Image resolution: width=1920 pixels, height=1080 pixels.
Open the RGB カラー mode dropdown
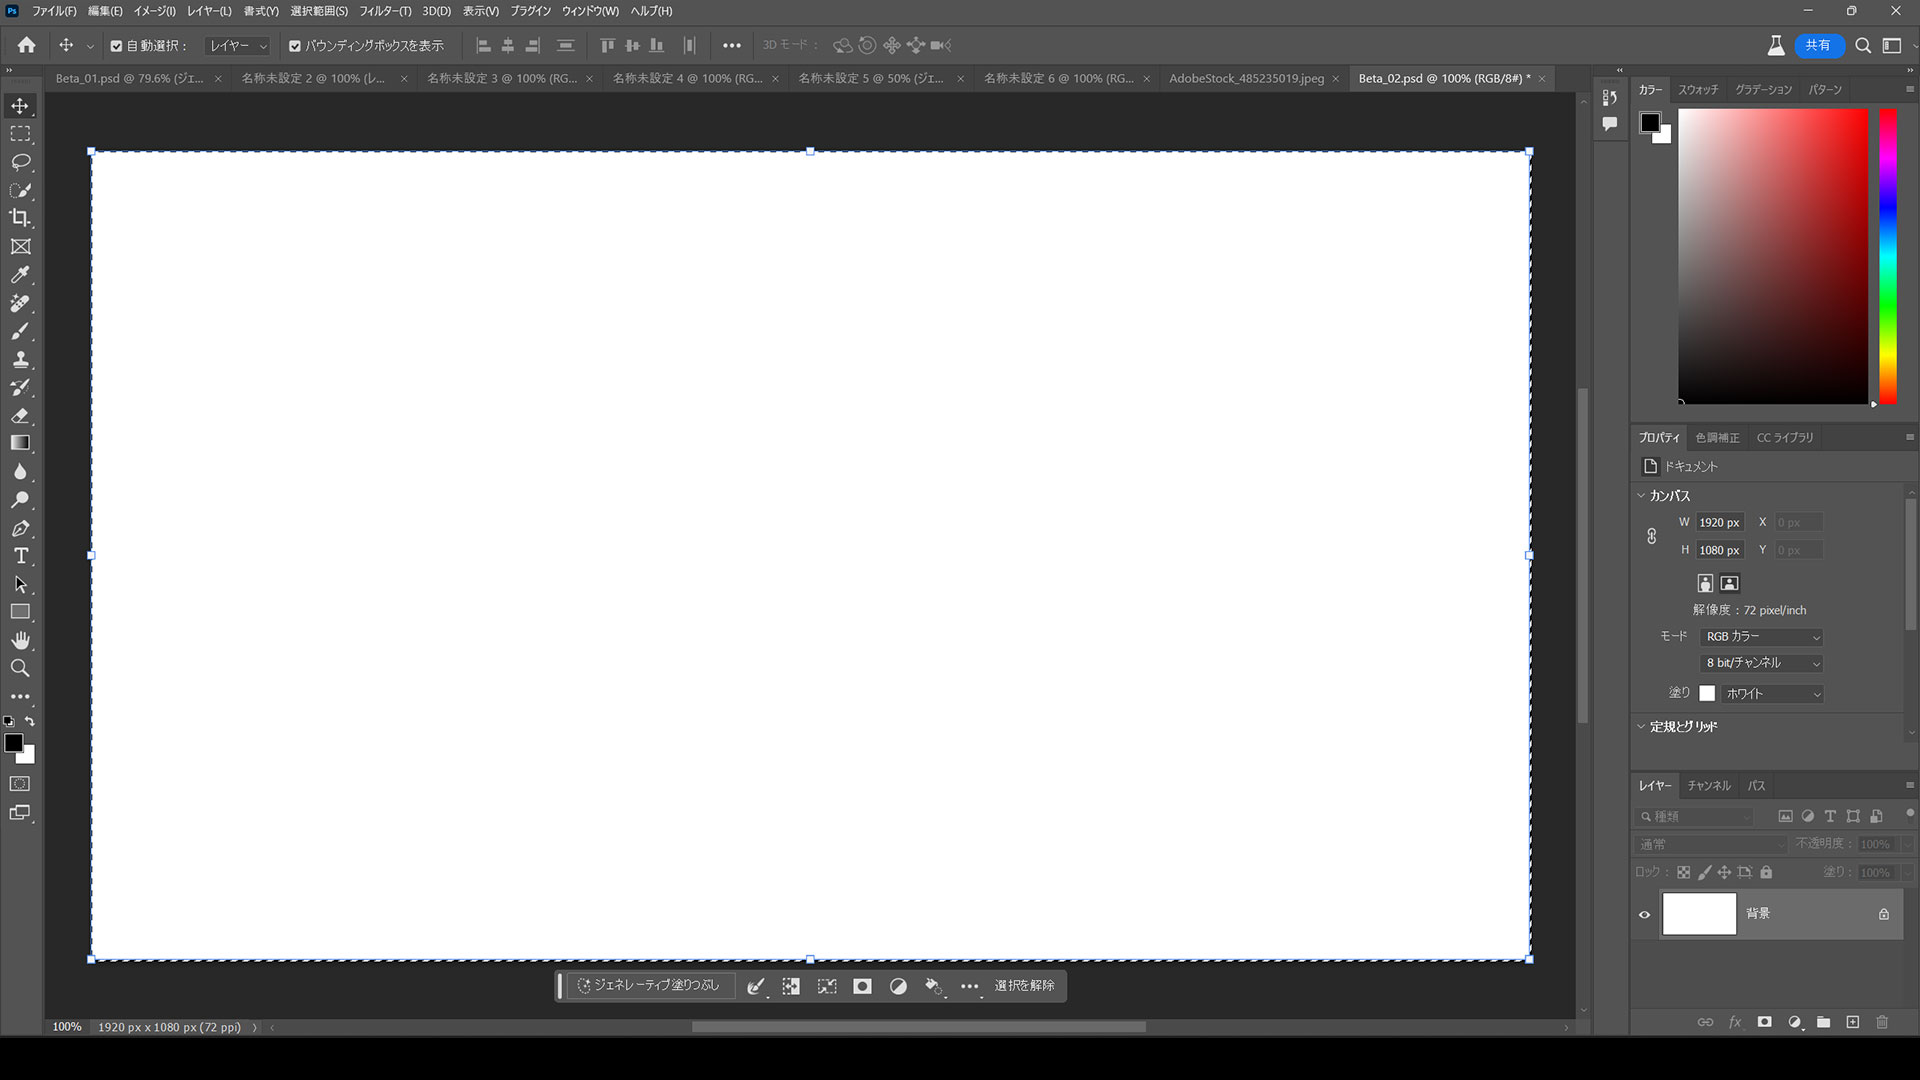tap(1762, 637)
